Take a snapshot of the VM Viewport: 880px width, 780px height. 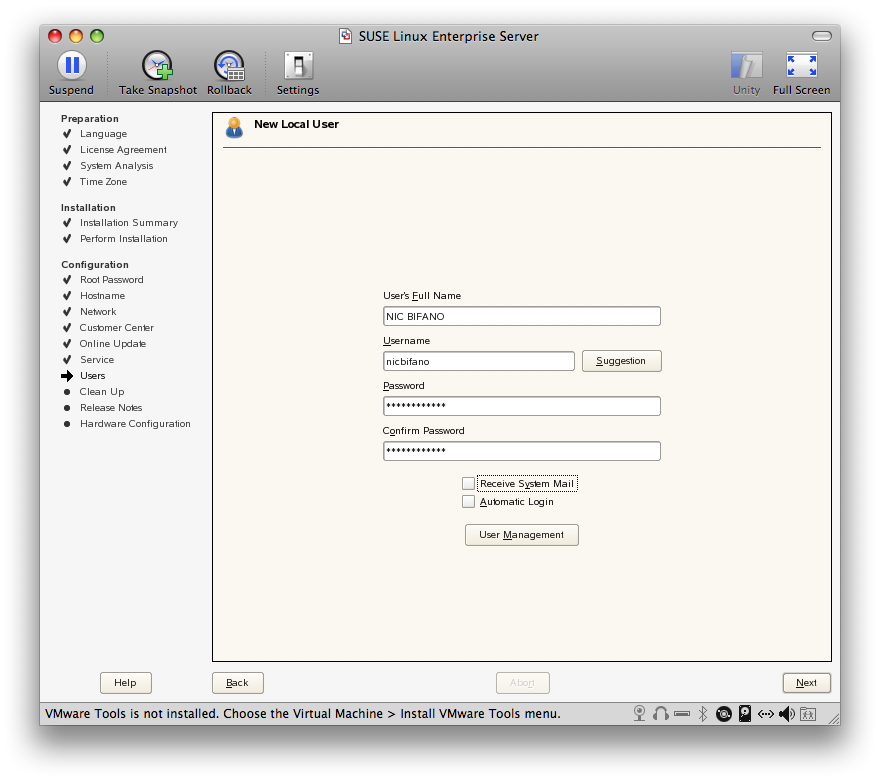pyautogui.click(x=158, y=67)
